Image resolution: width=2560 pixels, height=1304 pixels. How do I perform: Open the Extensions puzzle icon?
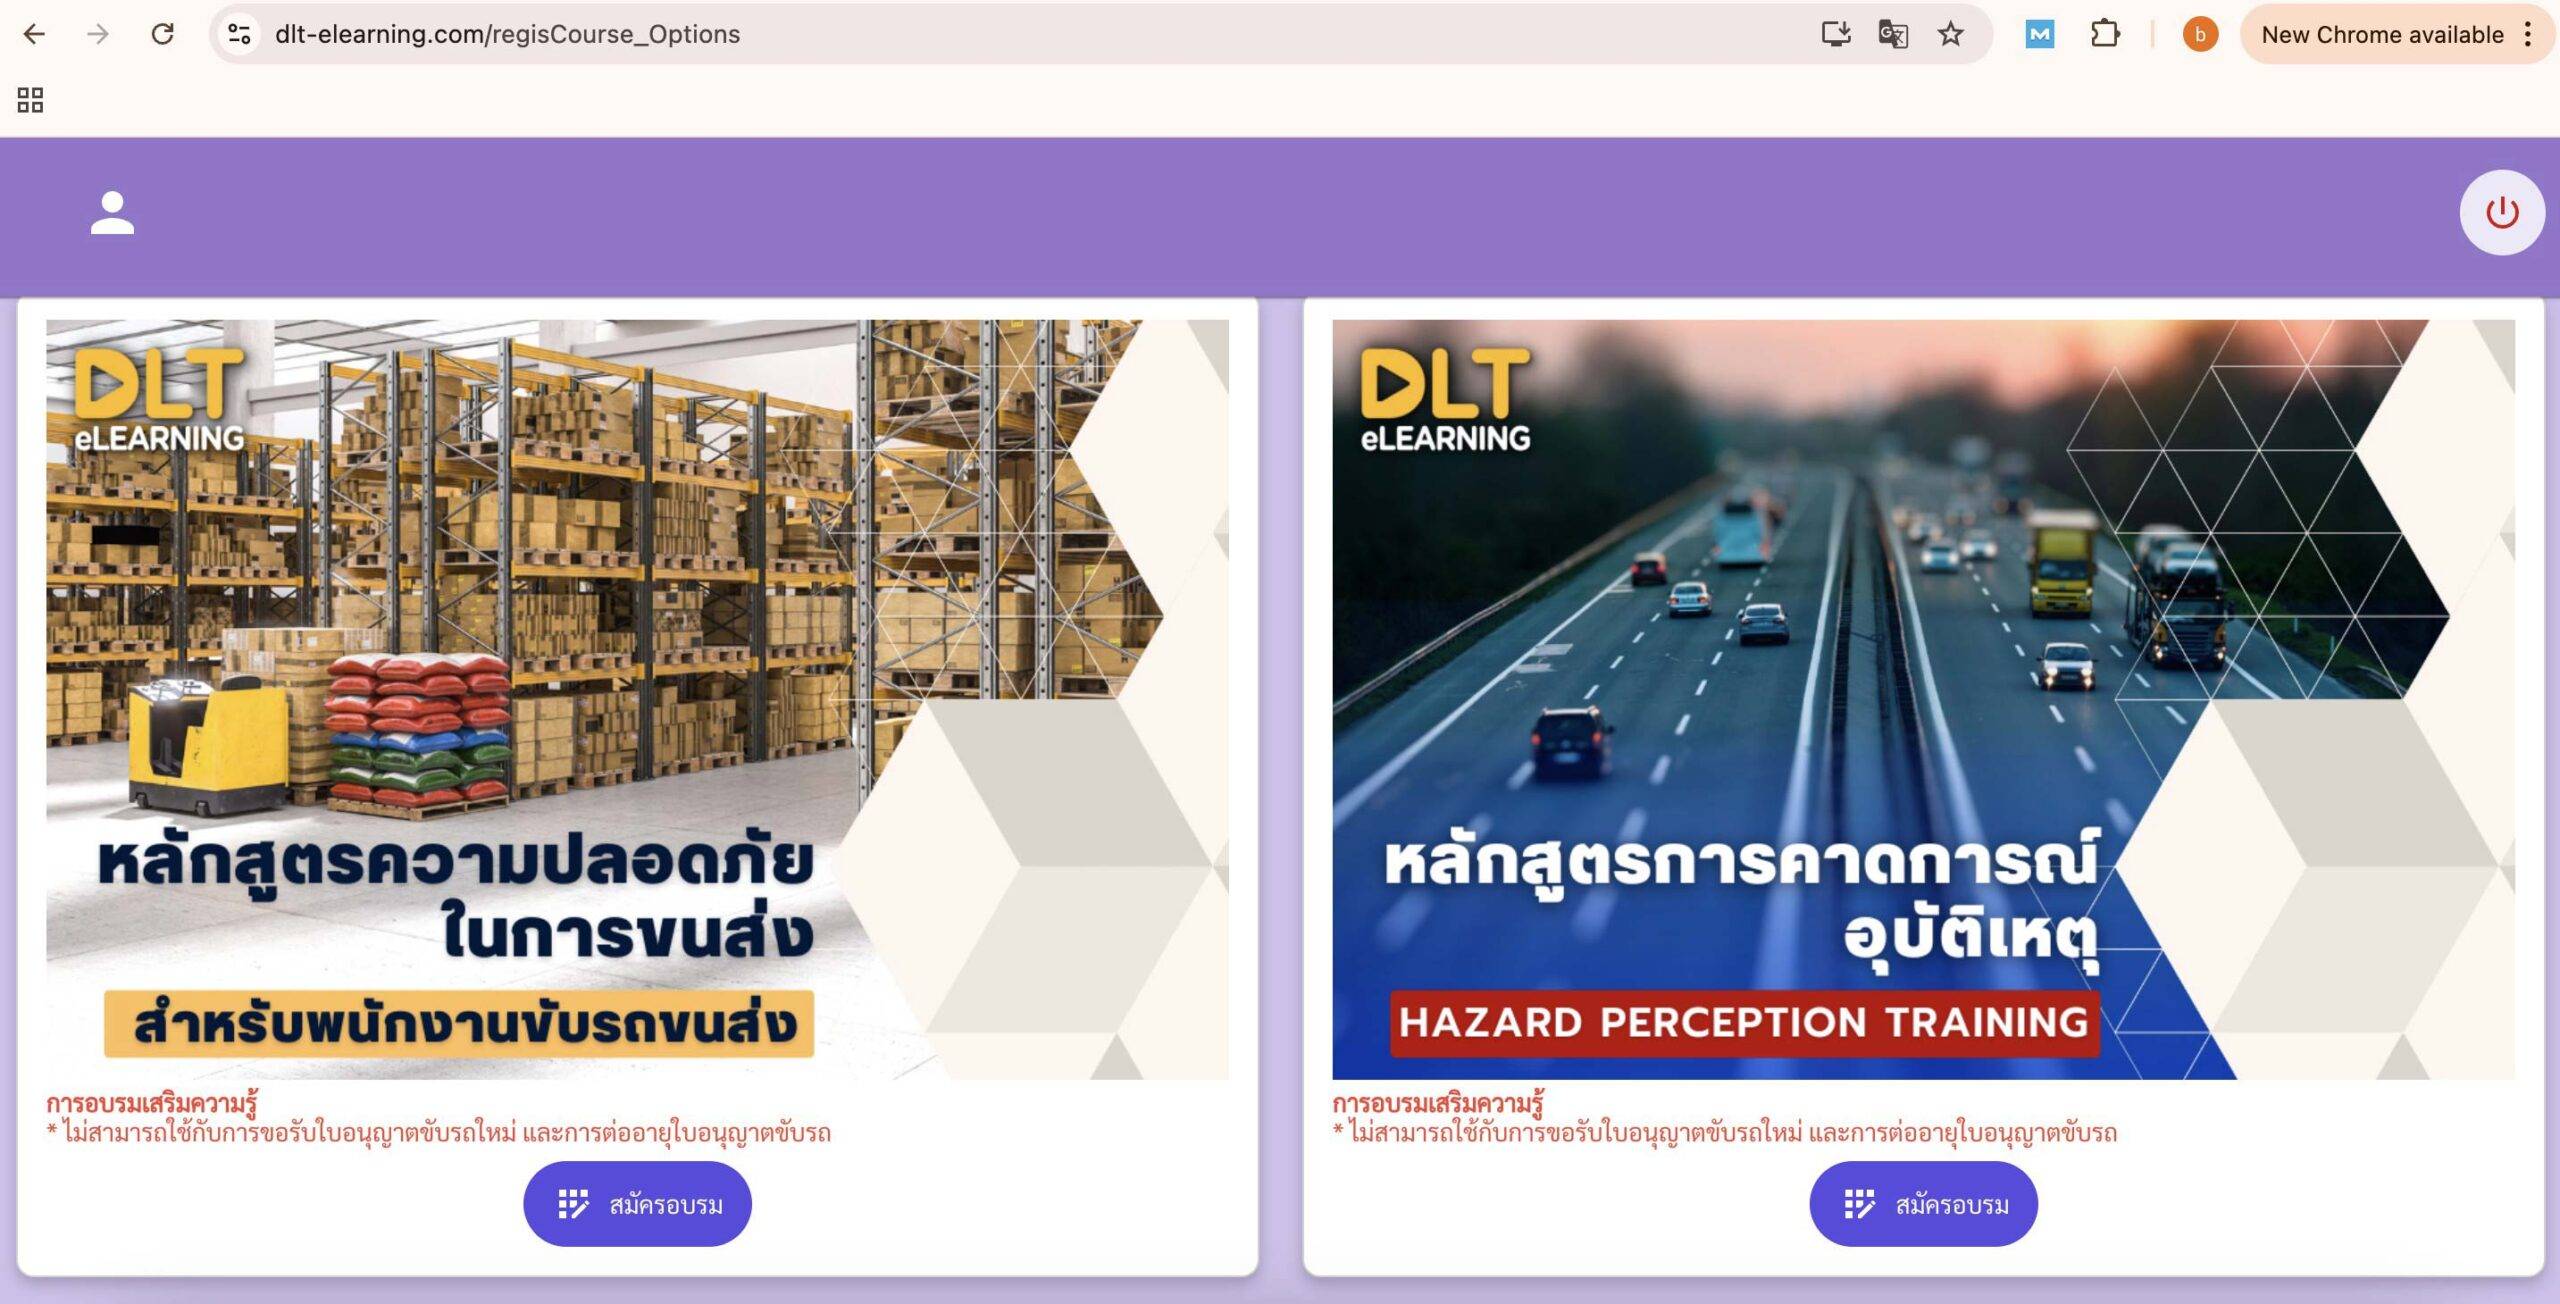coord(2104,34)
